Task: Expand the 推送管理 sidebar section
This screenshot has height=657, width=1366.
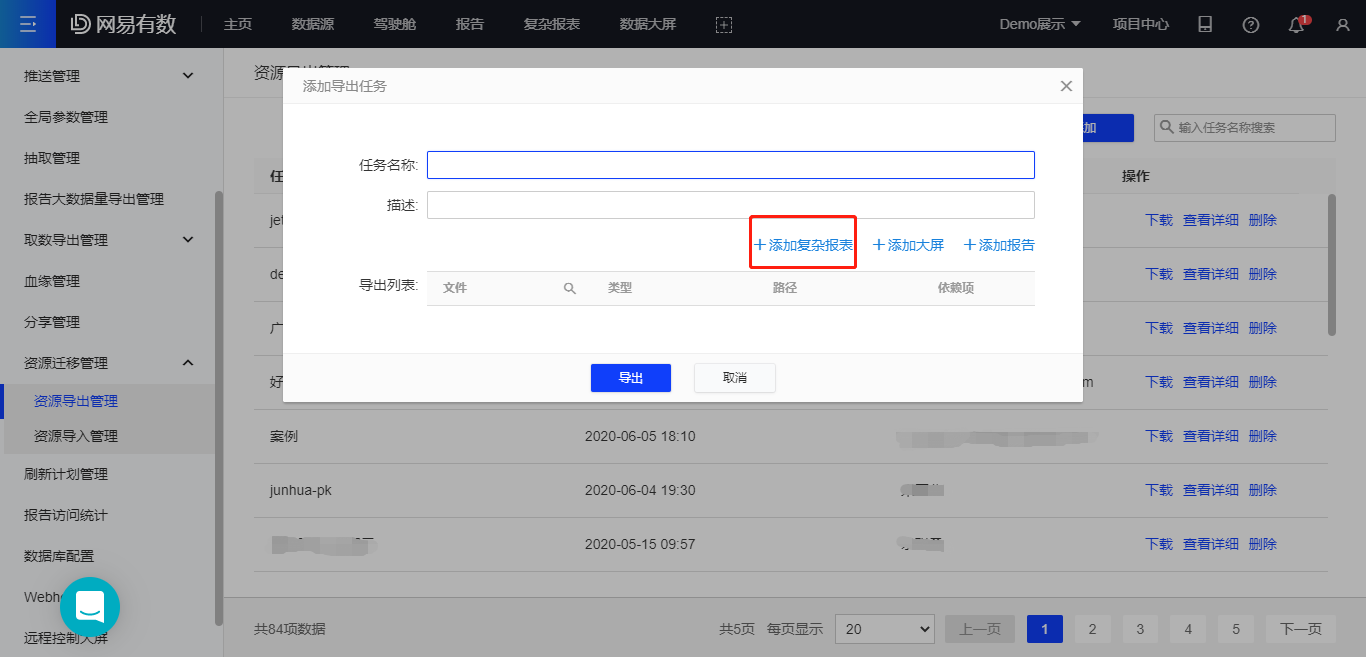Action: click(188, 76)
